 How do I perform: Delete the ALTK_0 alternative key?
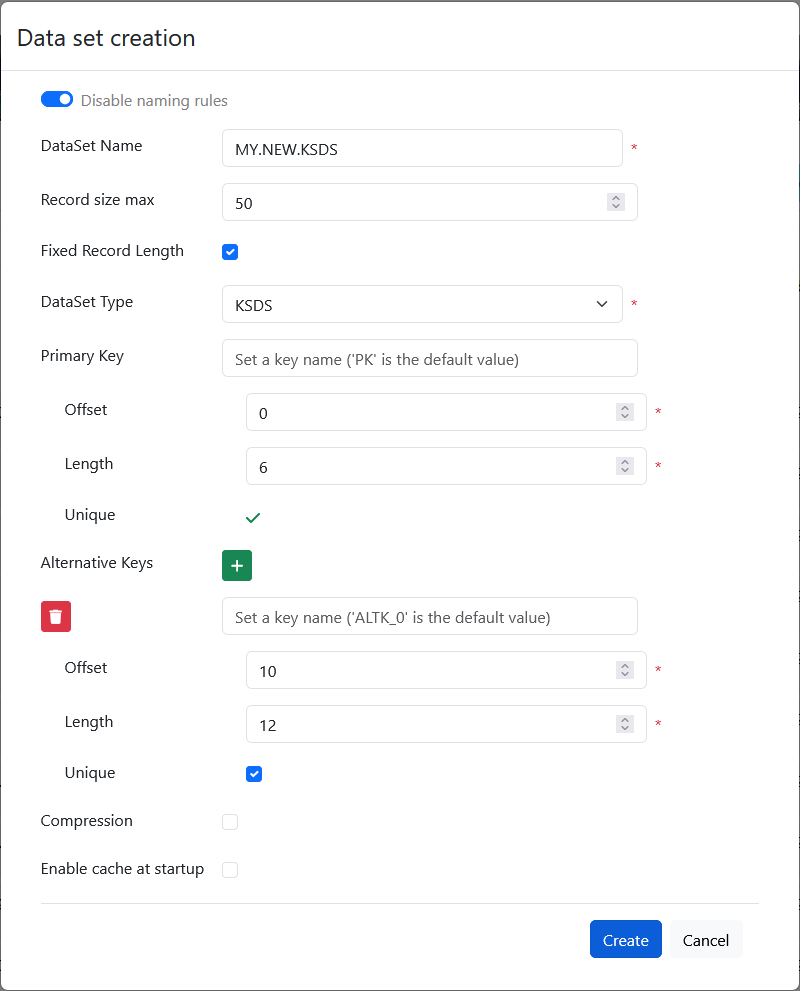(55, 616)
